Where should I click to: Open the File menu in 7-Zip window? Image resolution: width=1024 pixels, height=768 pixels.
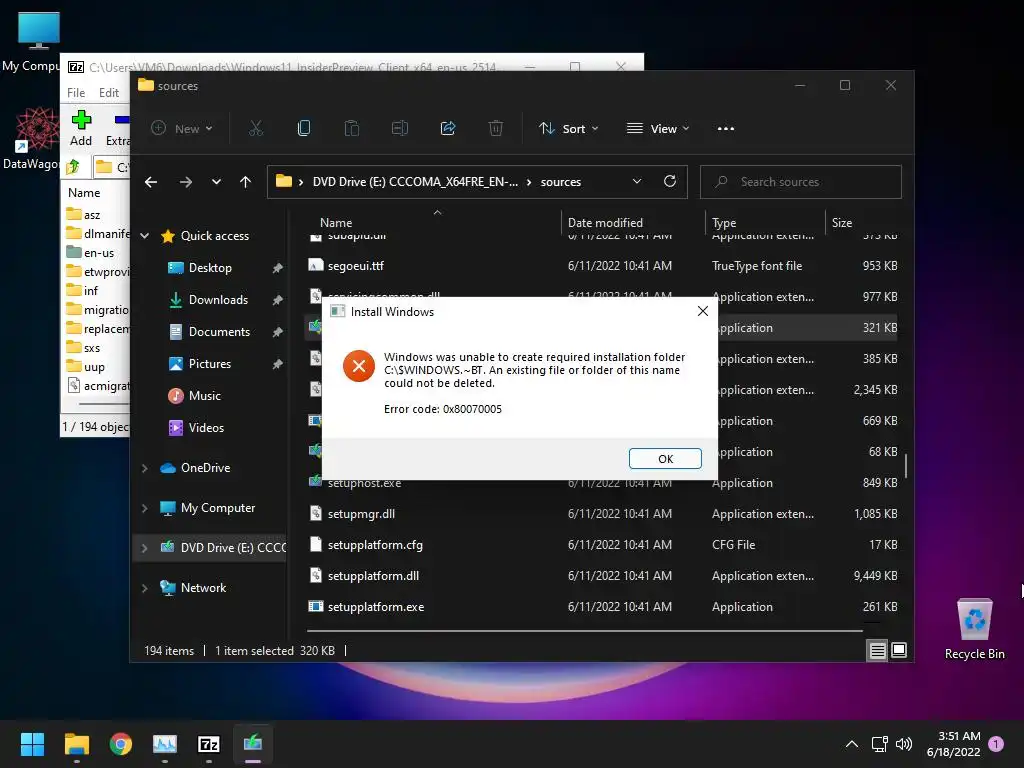click(76, 93)
